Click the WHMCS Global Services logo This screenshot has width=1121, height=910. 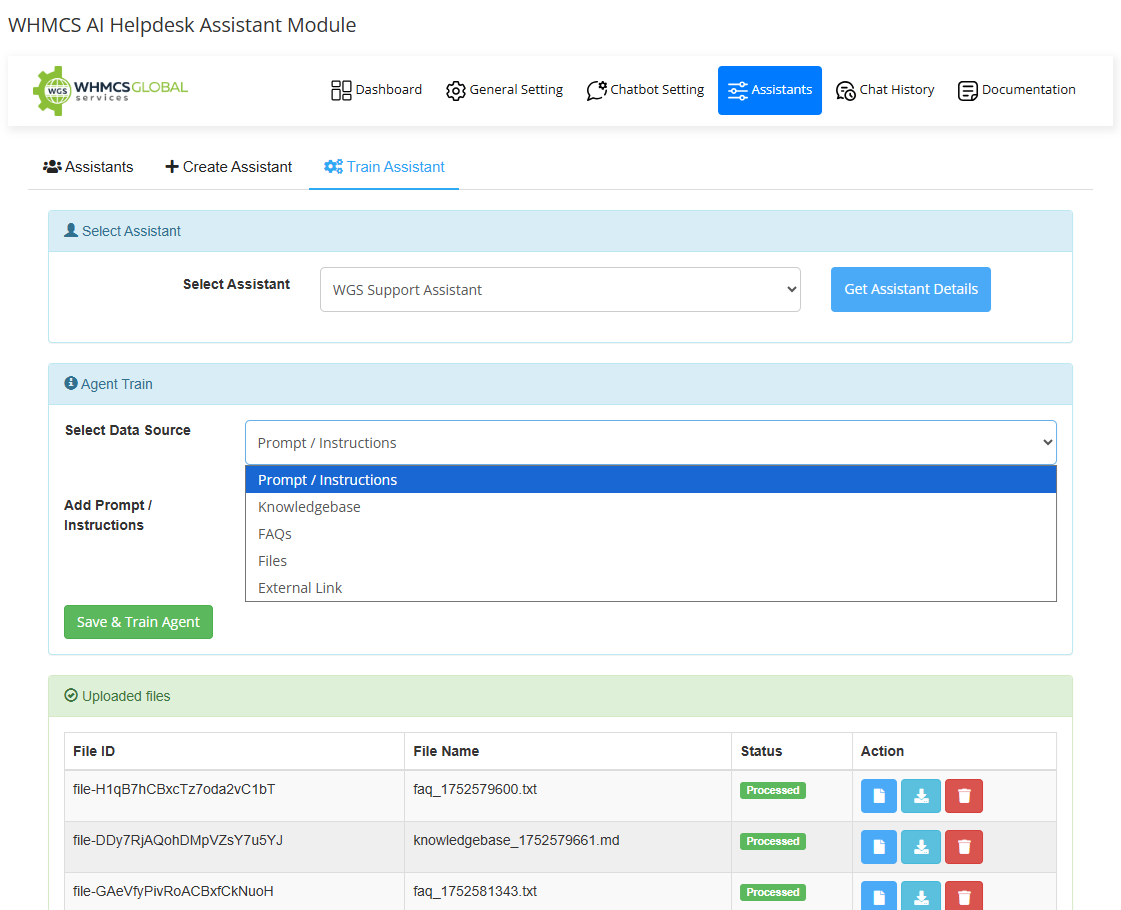[x=110, y=90]
